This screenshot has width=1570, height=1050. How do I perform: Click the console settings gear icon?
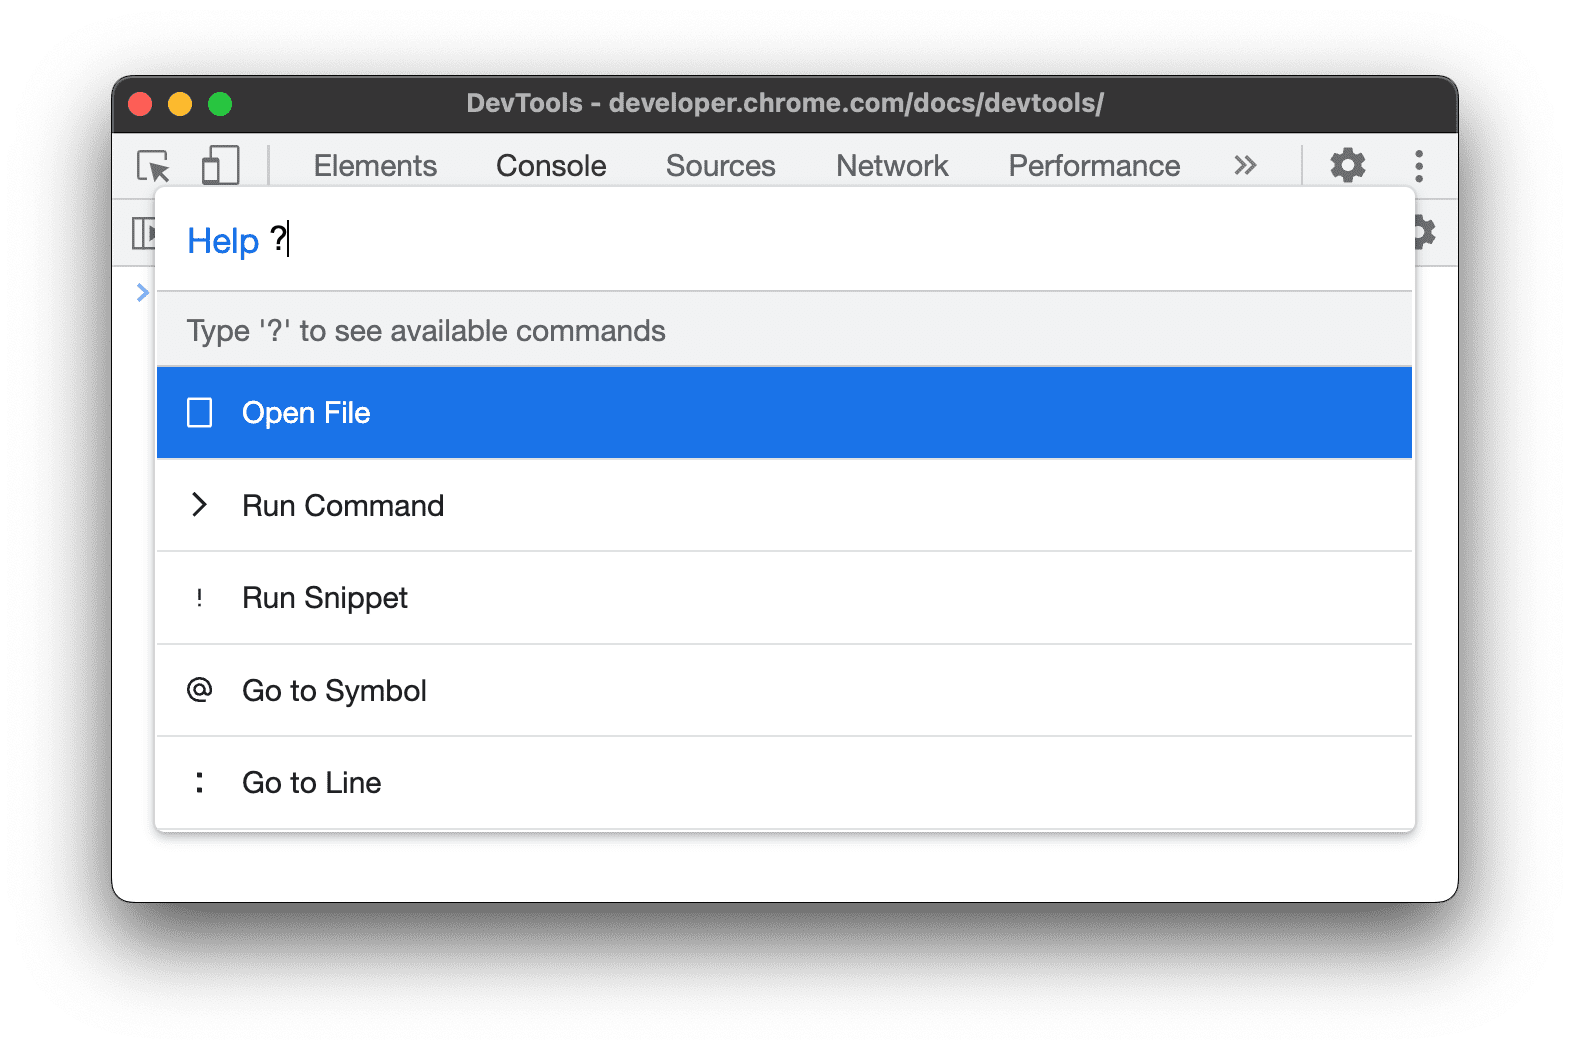1424,233
